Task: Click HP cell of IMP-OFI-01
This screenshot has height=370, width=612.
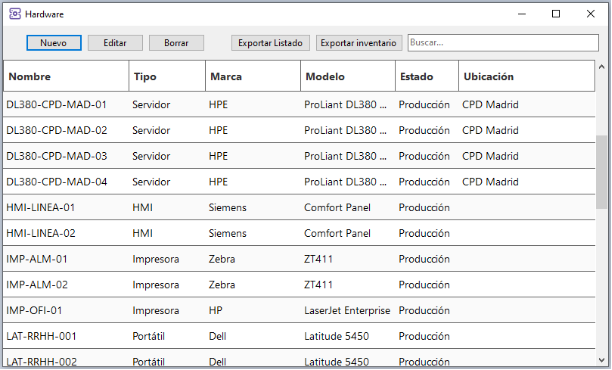Action: point(215,311)
